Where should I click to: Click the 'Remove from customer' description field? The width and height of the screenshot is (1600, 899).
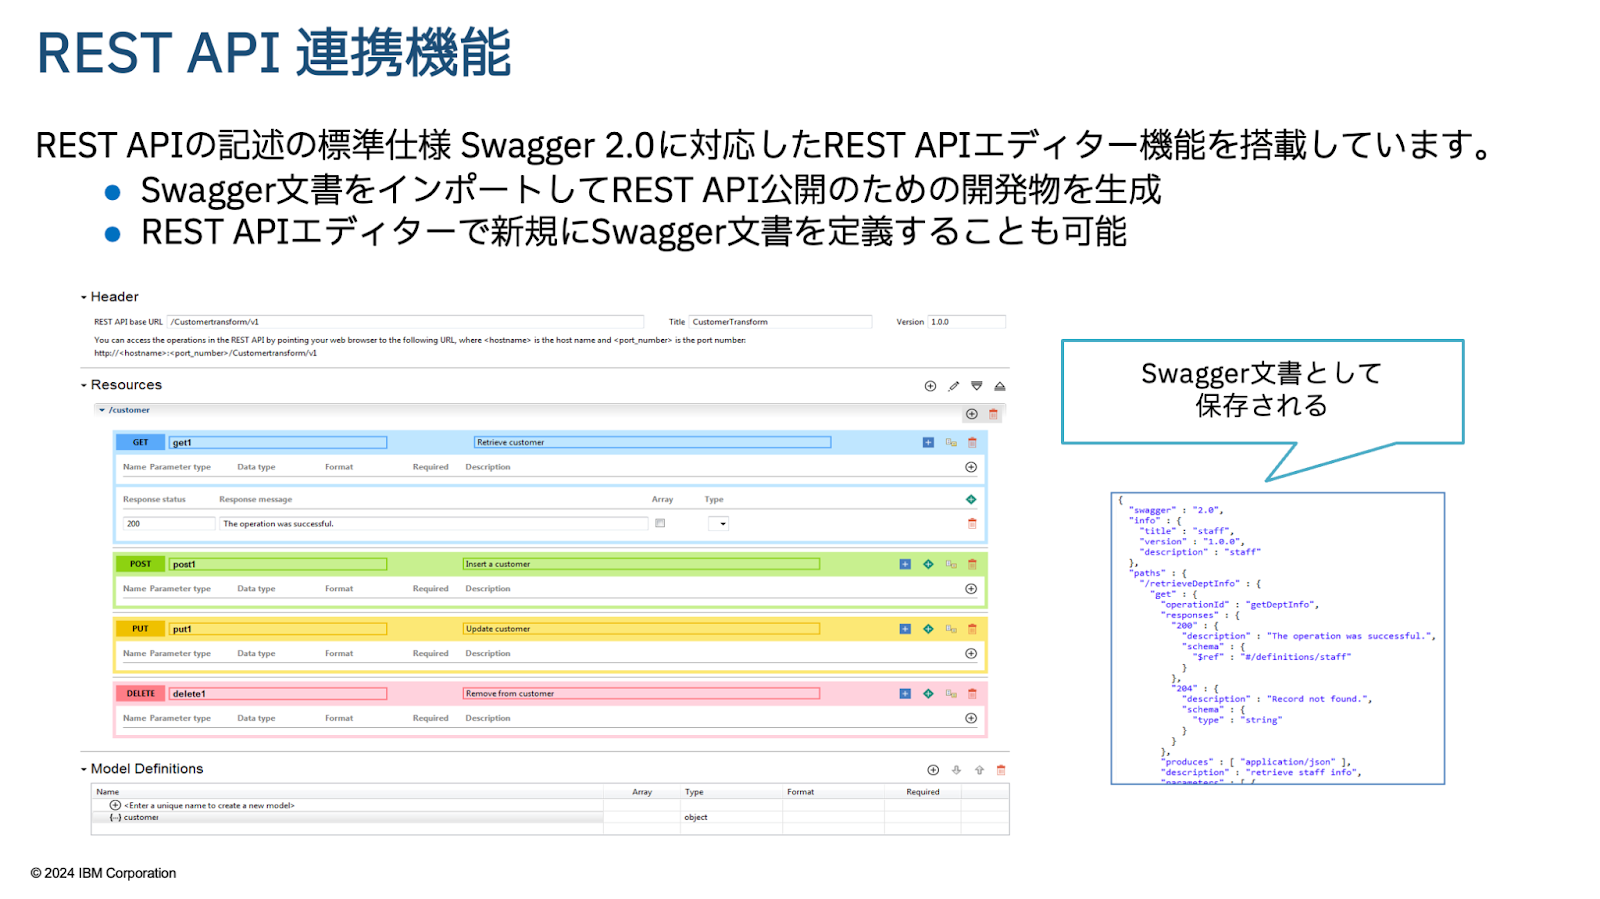pos(641,693)
